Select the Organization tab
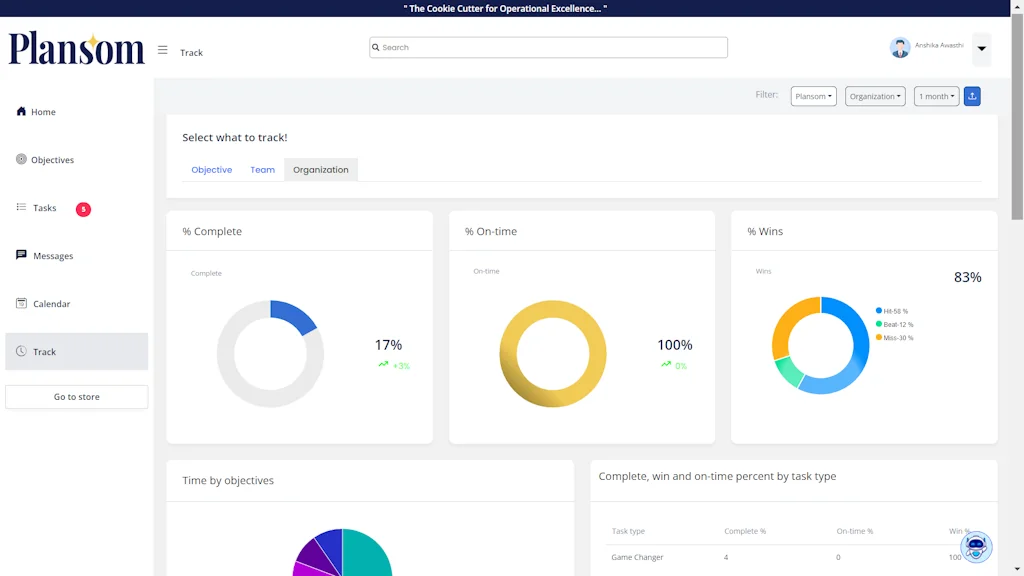 pos(321,170)
